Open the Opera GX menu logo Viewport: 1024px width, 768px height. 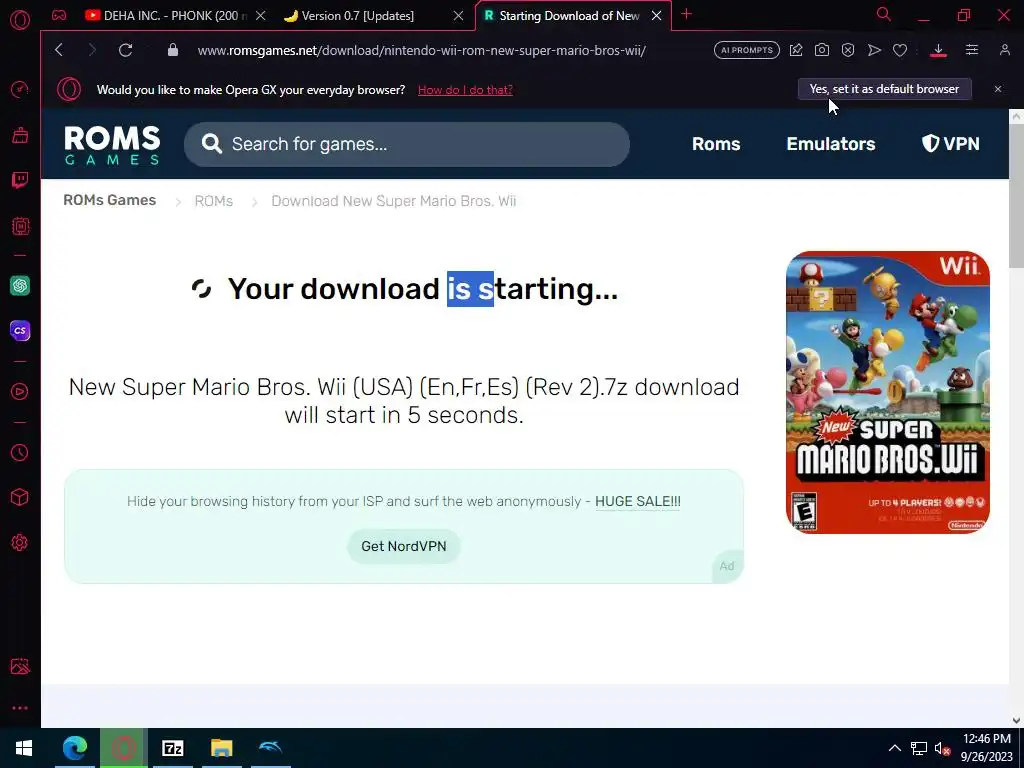tap(20, 20)
